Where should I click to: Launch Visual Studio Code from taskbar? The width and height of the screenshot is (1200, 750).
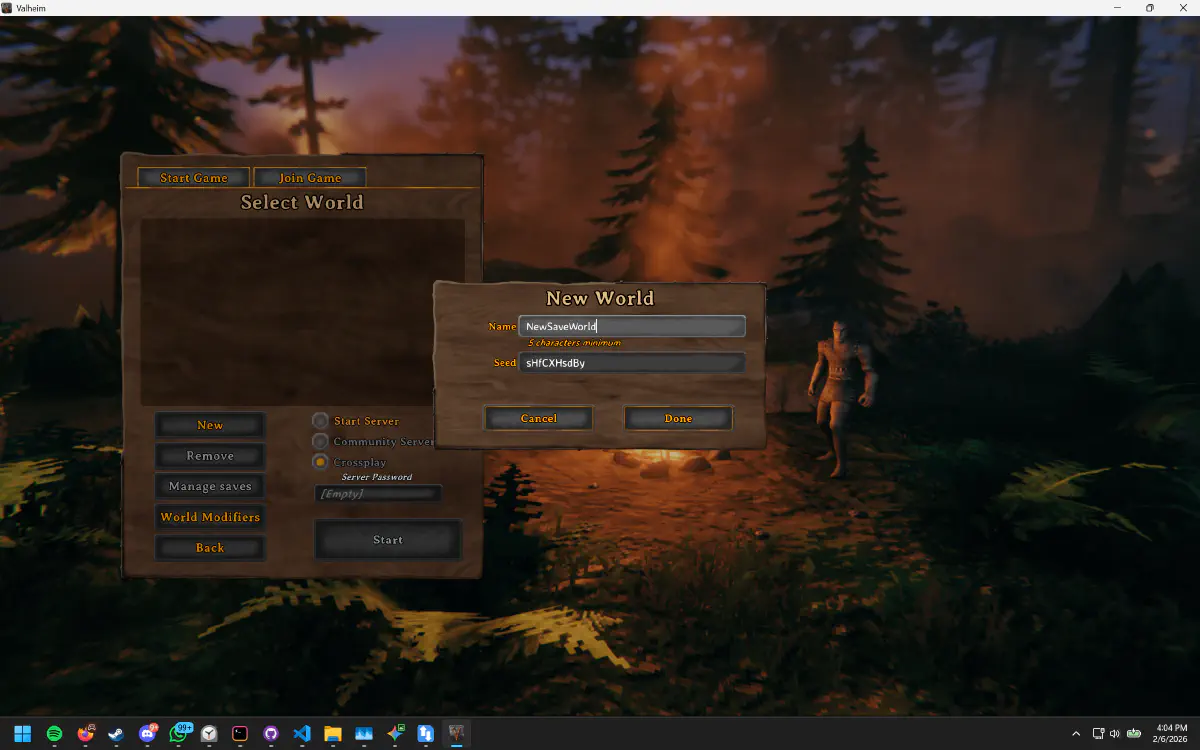[302, 733]
